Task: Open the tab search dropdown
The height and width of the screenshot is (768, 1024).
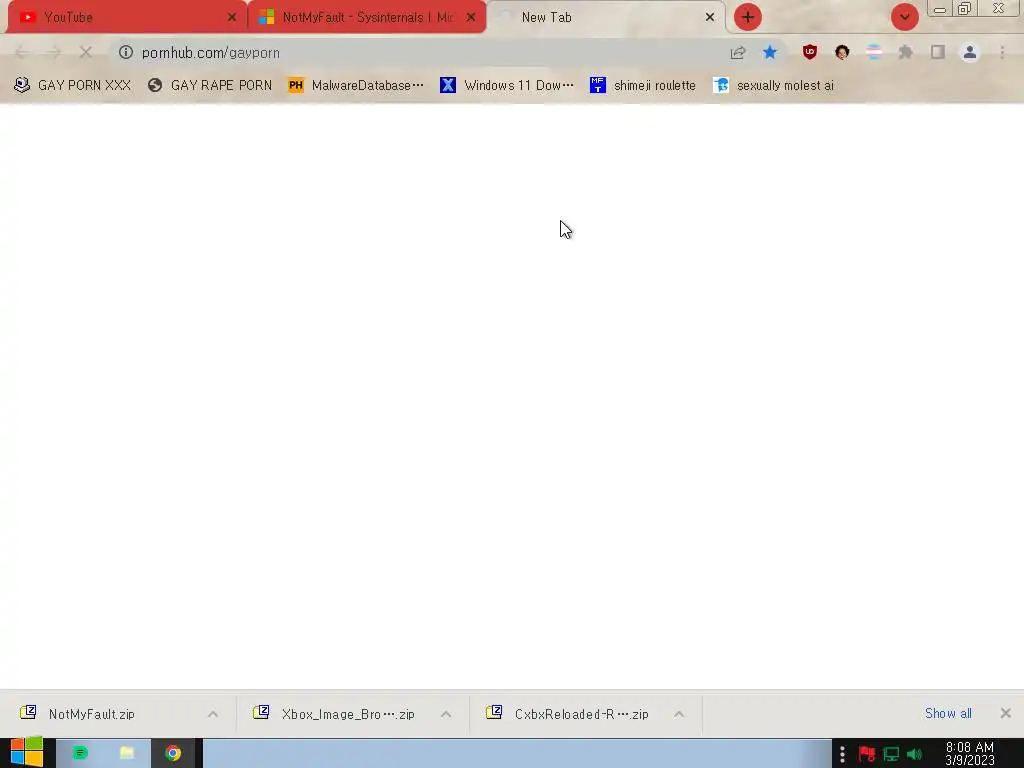Action: (904, 17)
